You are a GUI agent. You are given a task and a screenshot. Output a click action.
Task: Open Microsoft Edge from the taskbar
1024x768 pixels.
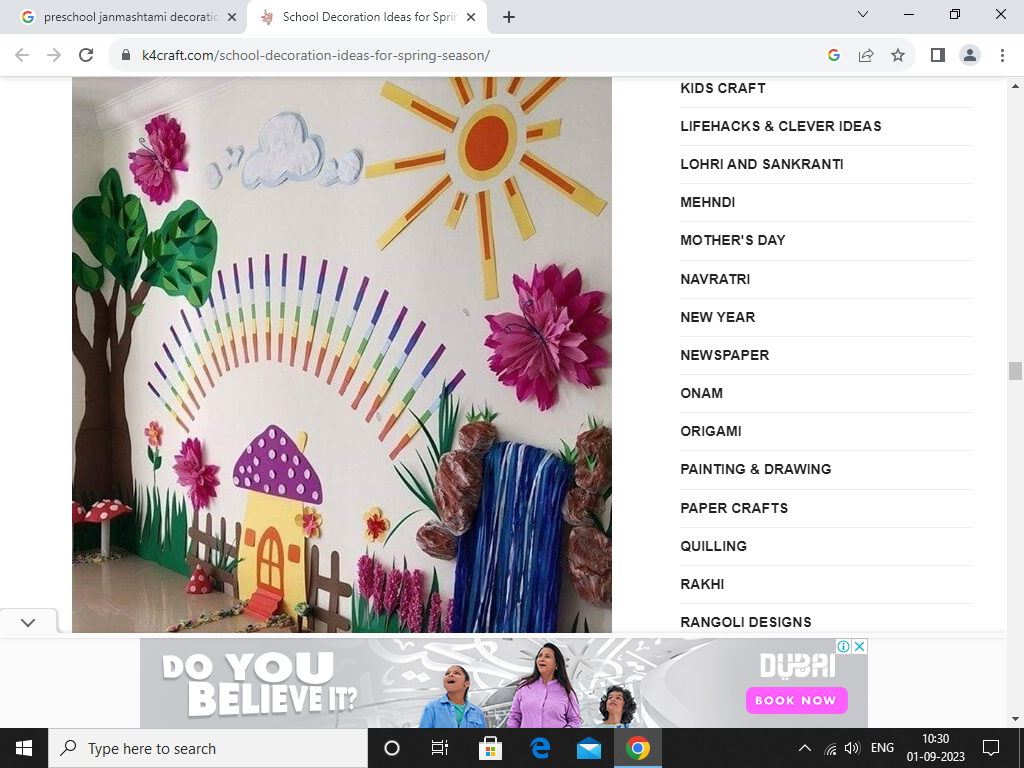540,748
